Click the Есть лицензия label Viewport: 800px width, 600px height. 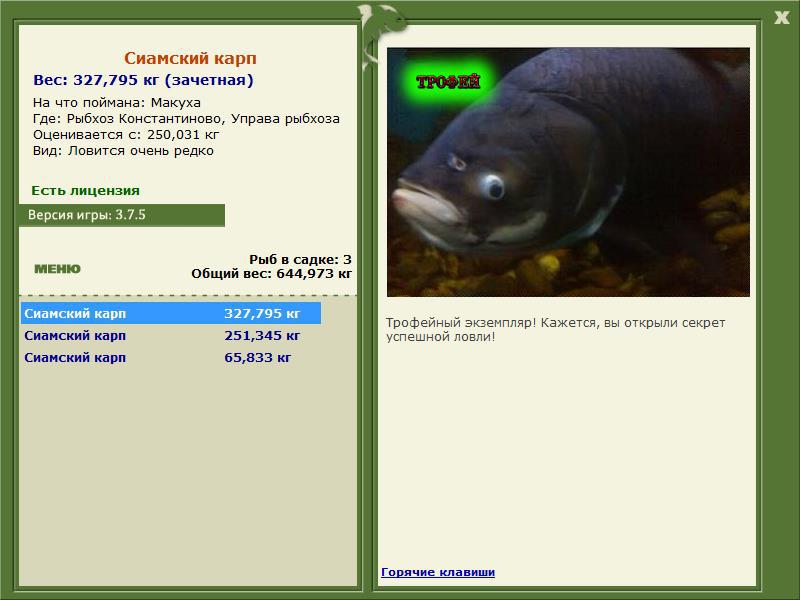[86, 190]
